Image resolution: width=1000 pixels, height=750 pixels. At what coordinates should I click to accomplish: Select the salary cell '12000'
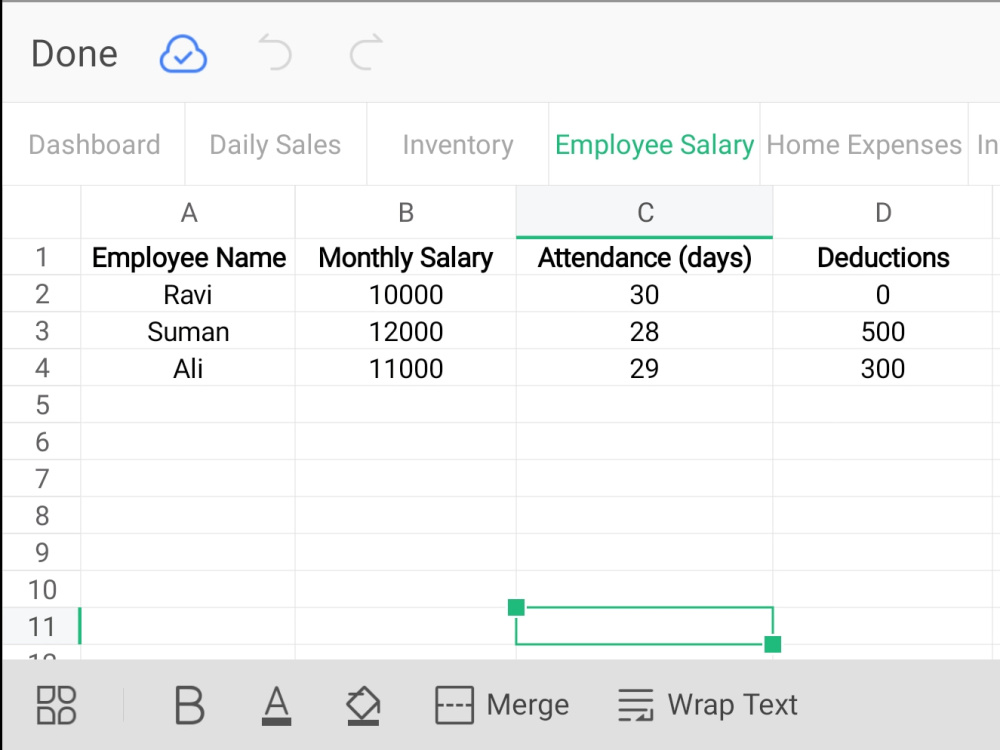click(x=406, y=331)
